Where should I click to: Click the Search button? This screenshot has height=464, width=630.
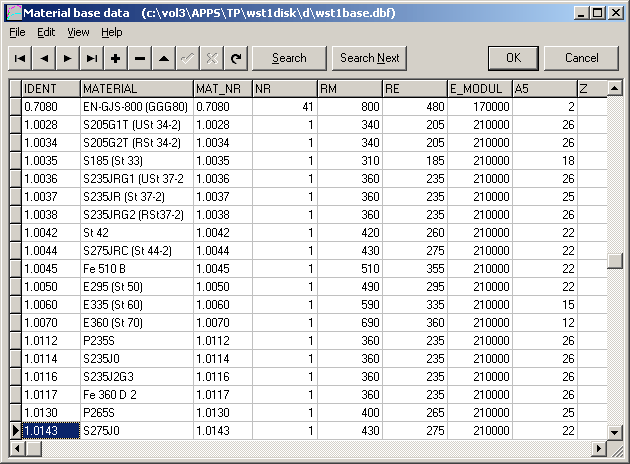pyautogui.click(x=289, y=58)
